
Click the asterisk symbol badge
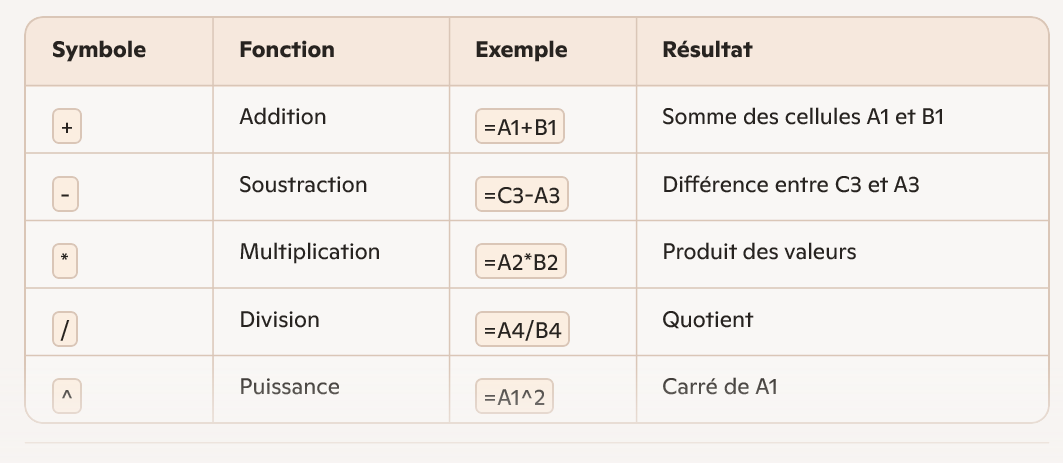pyautogui.click(x=66, y=262)
